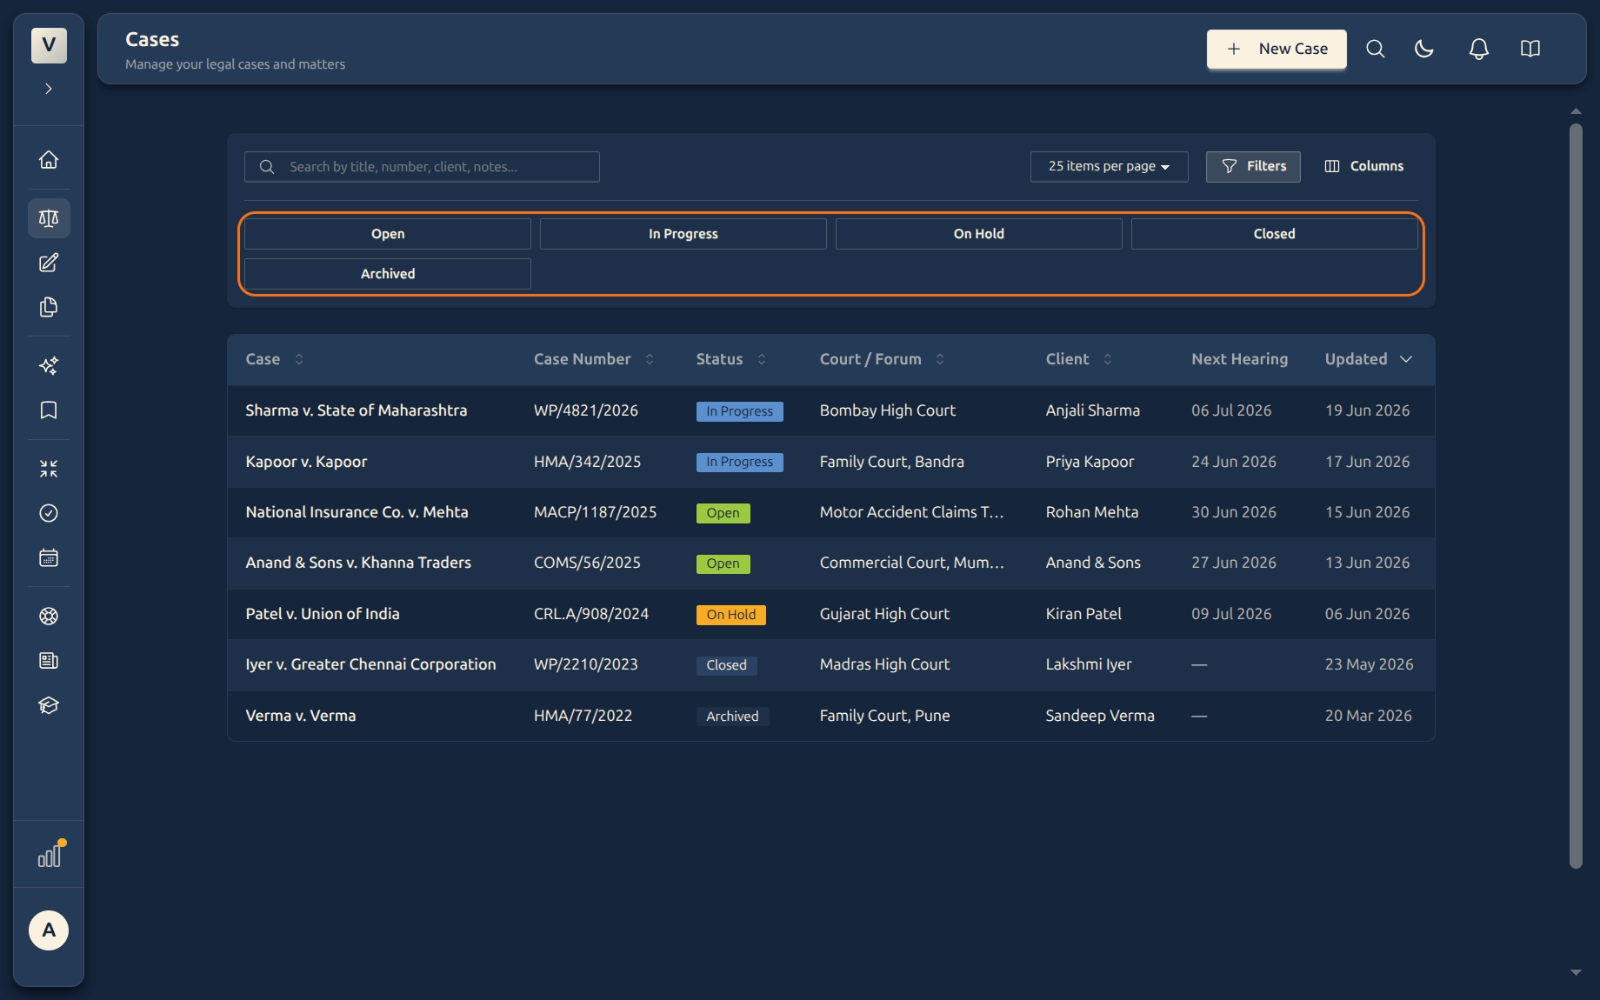This screenshot has height=1000, width=1600.
Task: Sort by the Updated column header
Action: [x=1368, y=359]
